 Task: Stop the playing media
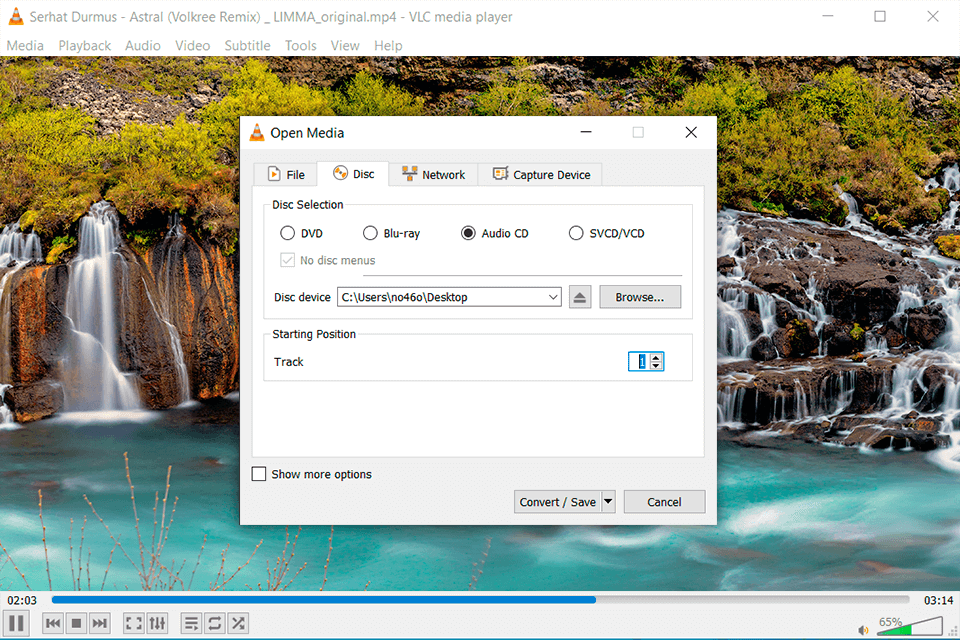[76, 623]
